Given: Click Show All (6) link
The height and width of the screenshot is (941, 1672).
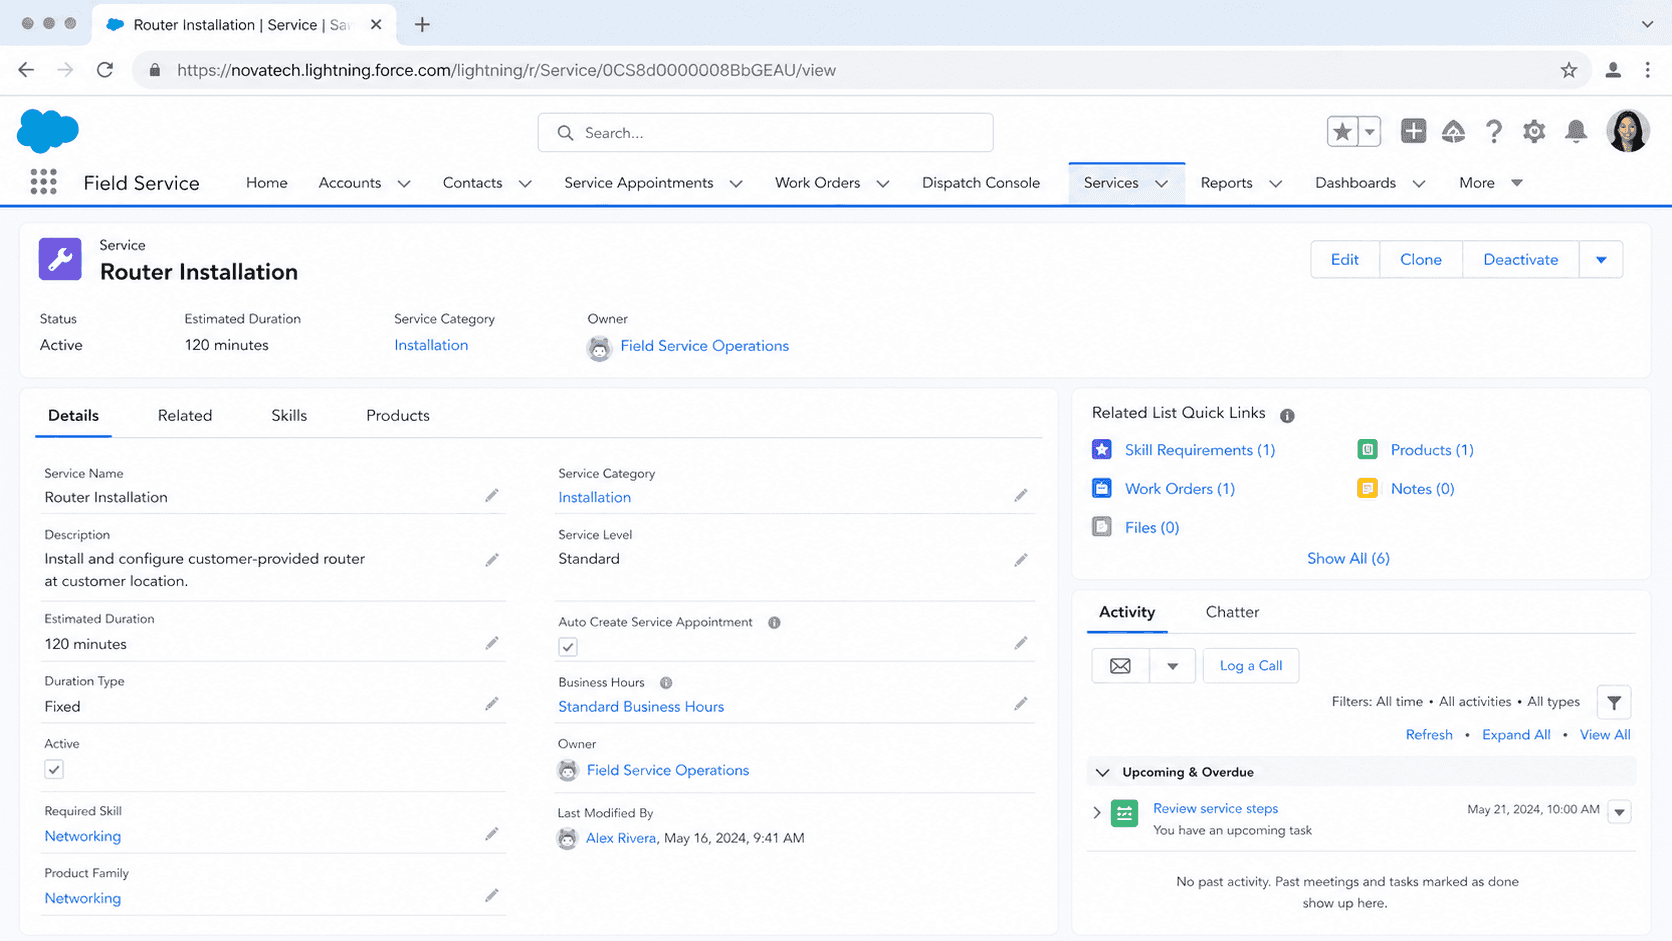Looking at the screenshot, I should 1348,558.
